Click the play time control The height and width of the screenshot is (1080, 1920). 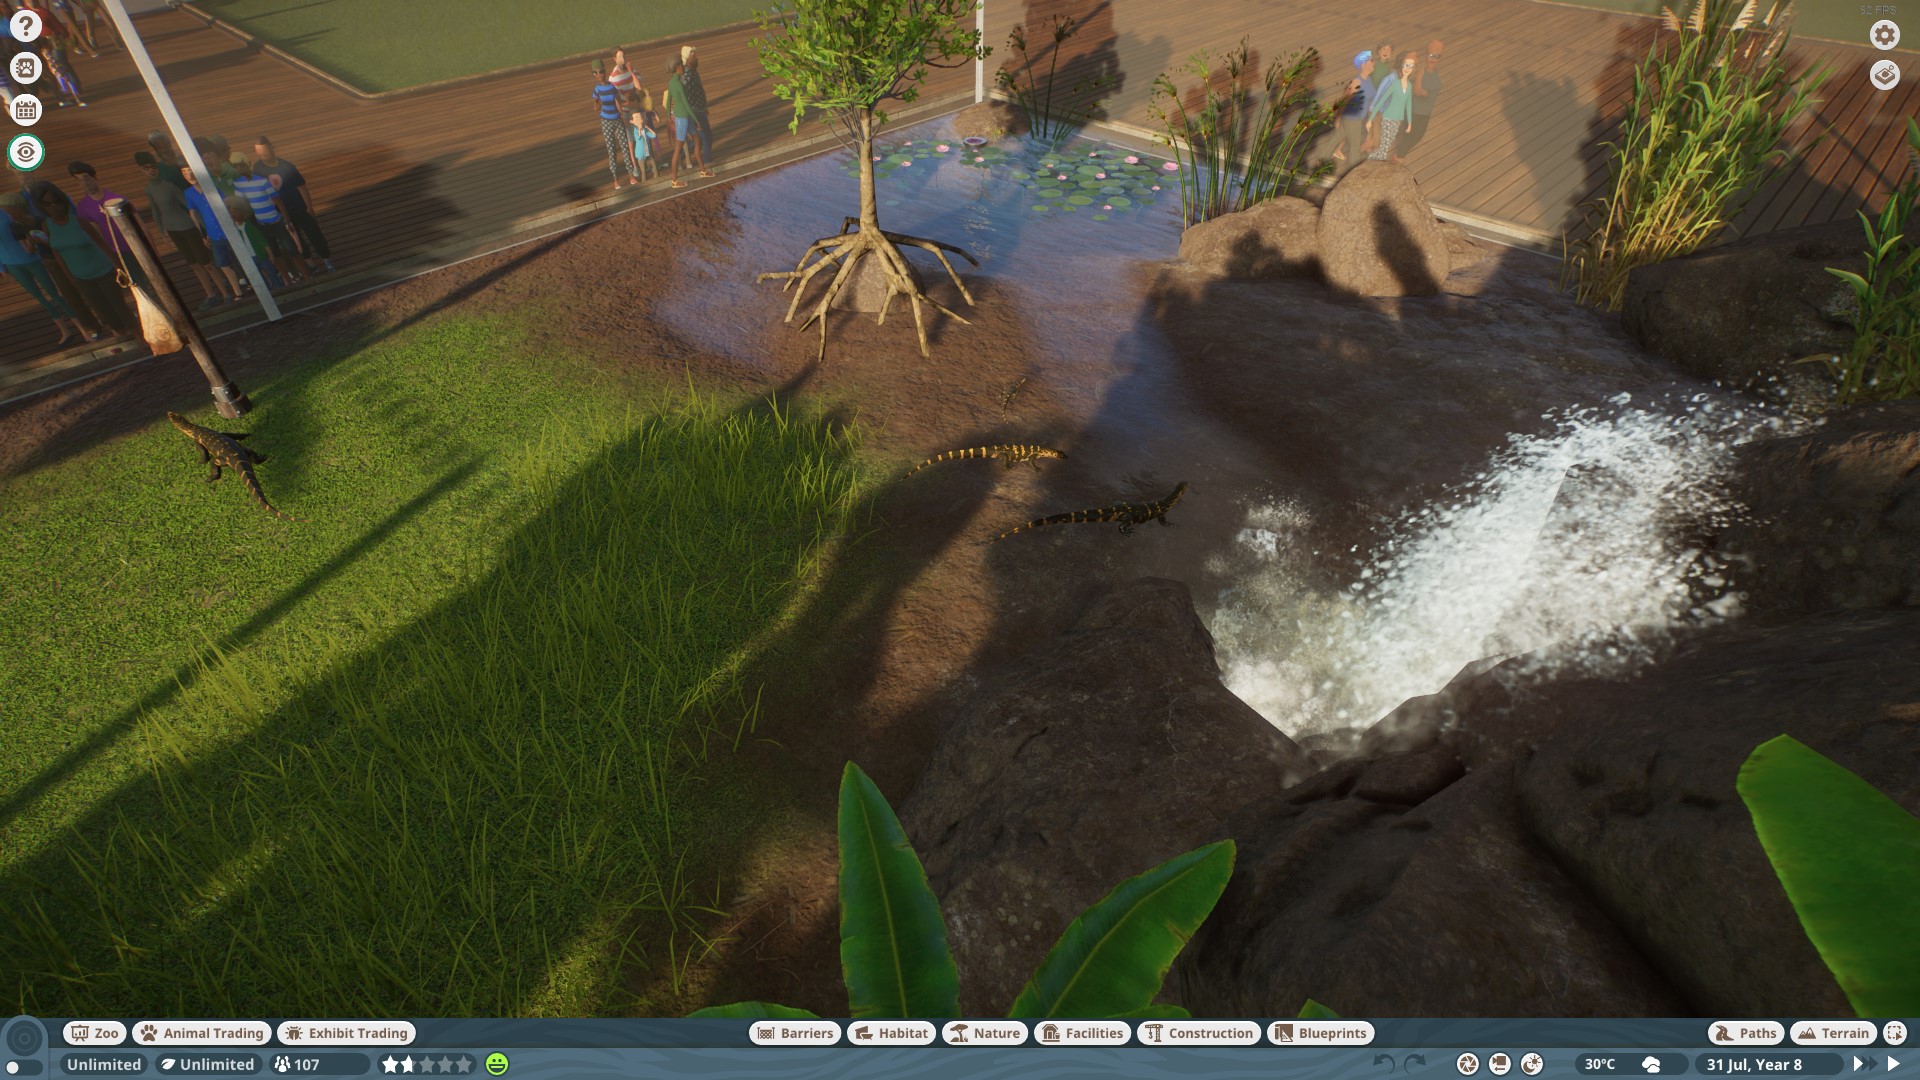[1893, 1064]
